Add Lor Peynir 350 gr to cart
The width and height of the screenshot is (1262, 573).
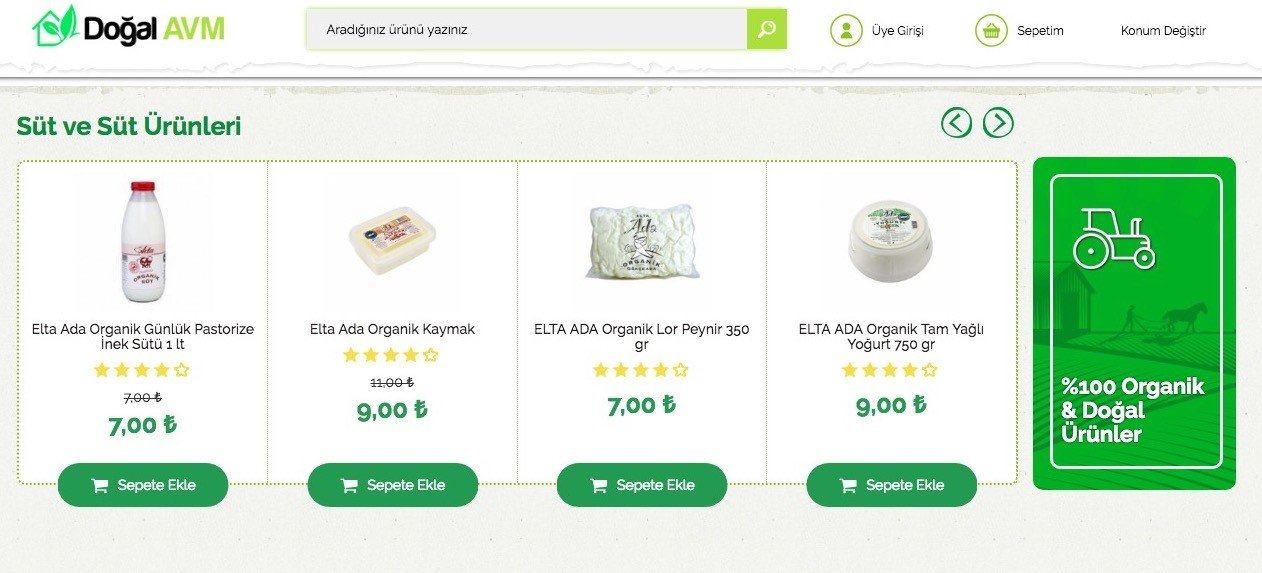641,485
